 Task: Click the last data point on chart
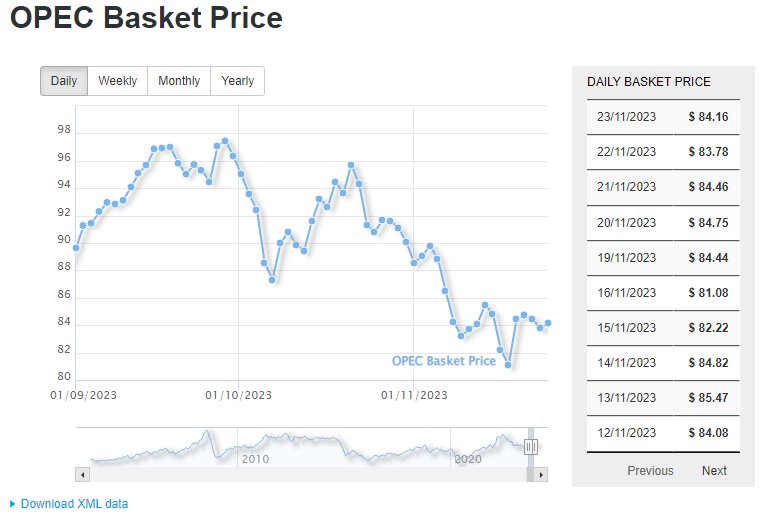pyautogui.click(x=548, y=323)
